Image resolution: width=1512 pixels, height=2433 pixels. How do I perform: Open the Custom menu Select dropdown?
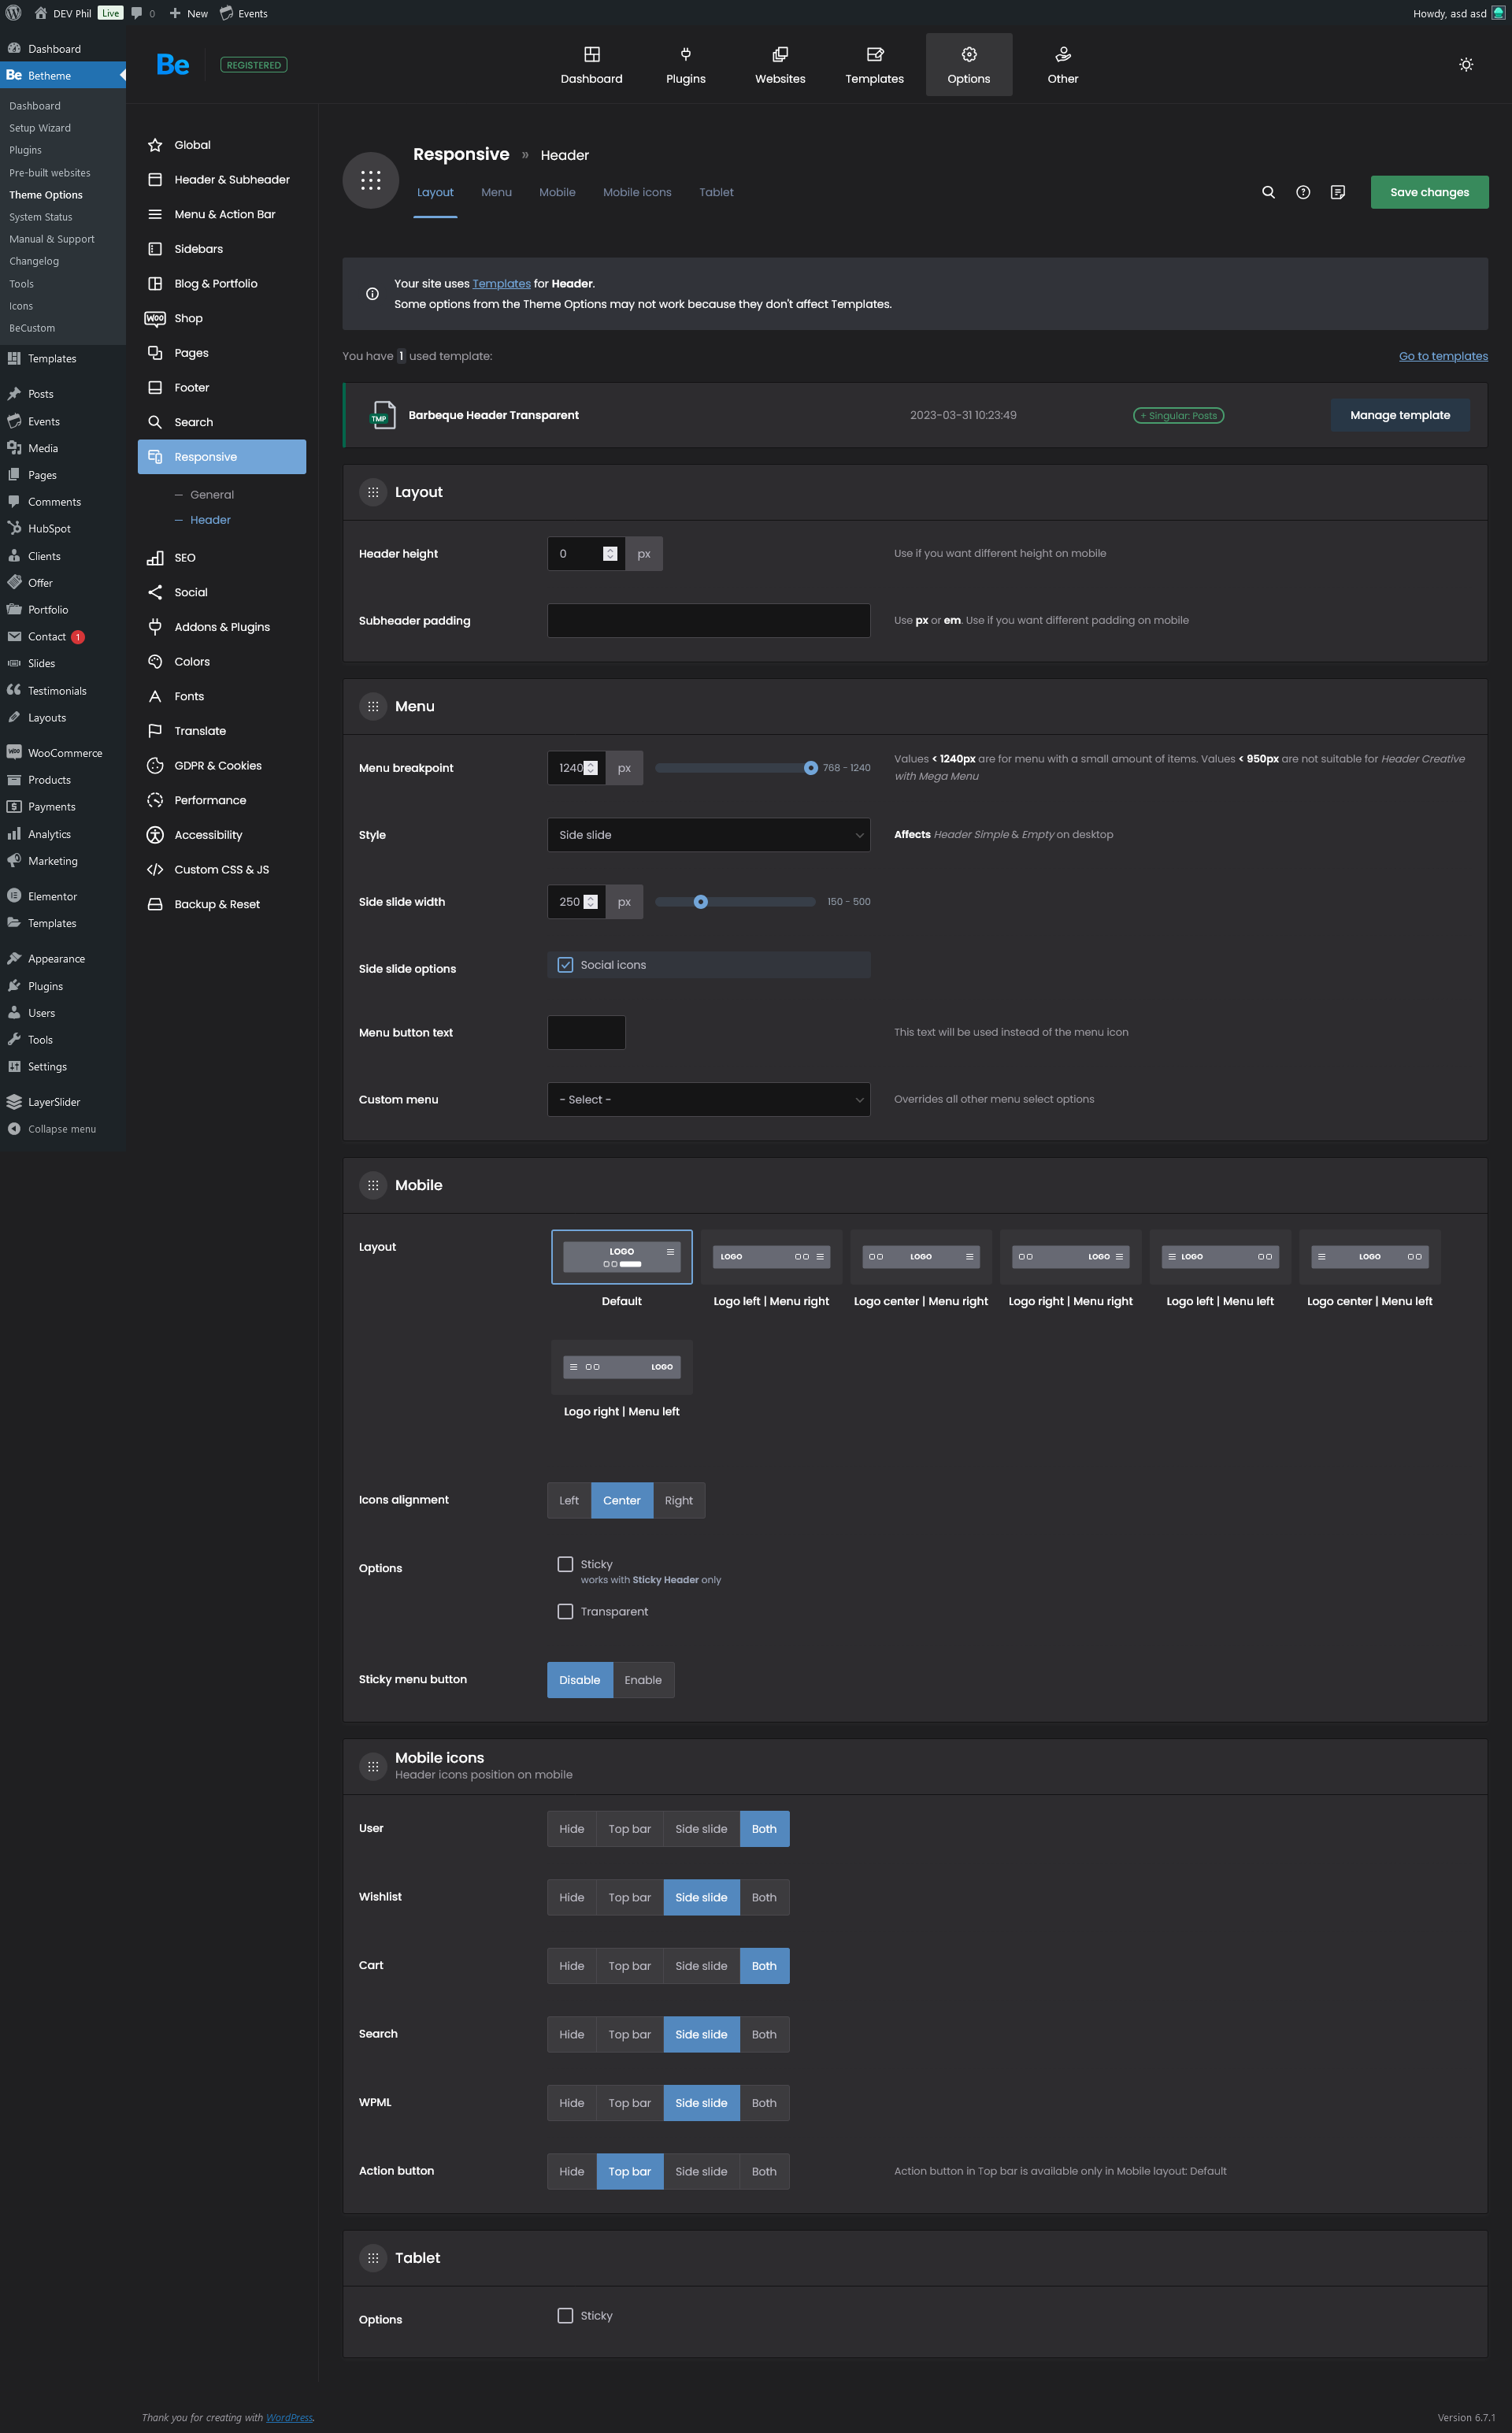pos(709,1100)
